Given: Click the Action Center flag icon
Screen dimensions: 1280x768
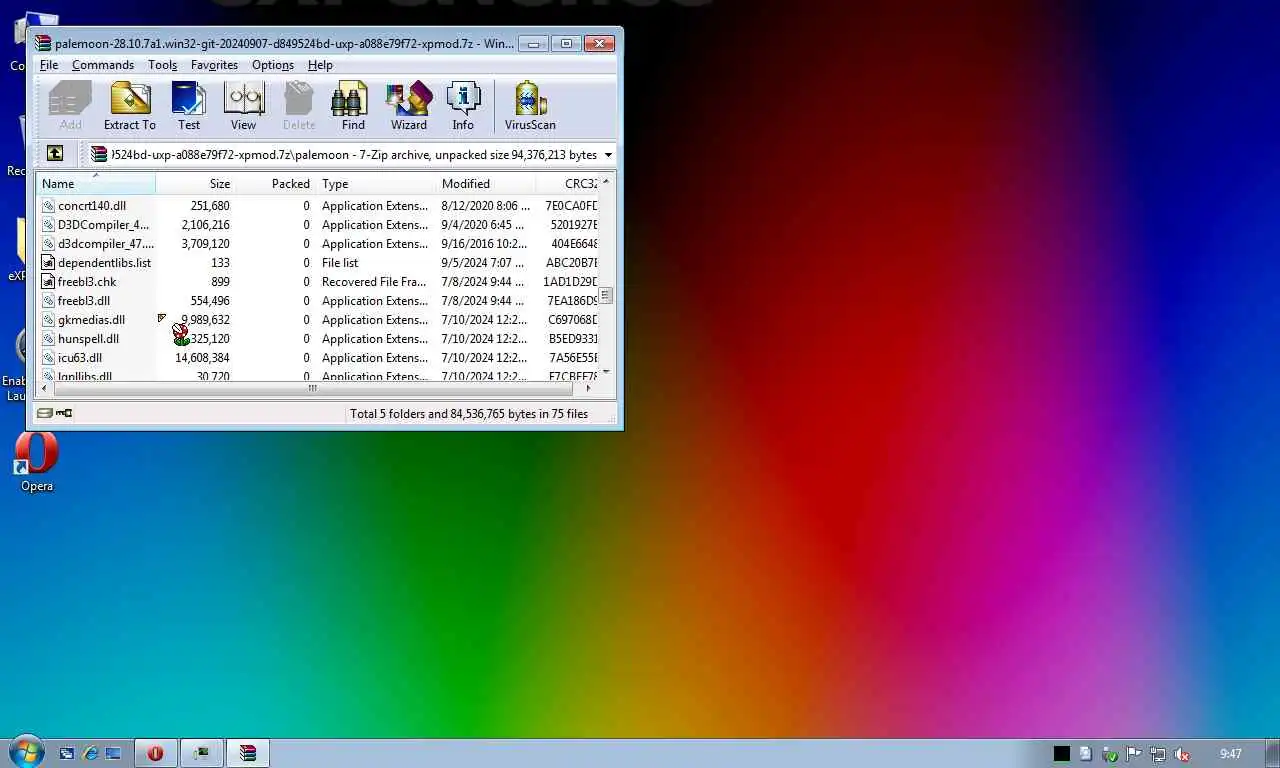Looking at the screenshot, I should (x=1134, y=754).
